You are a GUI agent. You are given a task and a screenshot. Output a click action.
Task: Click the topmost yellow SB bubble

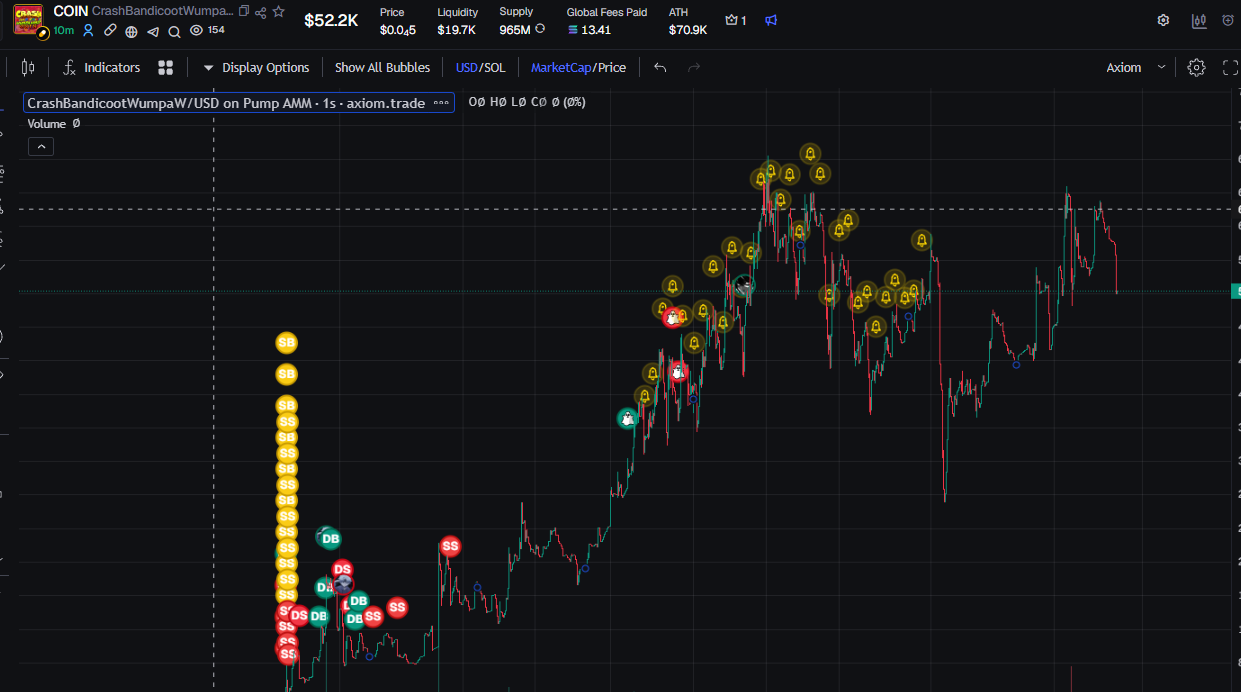[287, 343]
